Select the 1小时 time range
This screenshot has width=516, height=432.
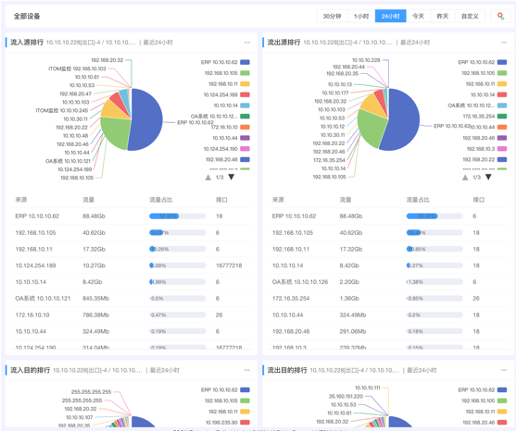361,16
